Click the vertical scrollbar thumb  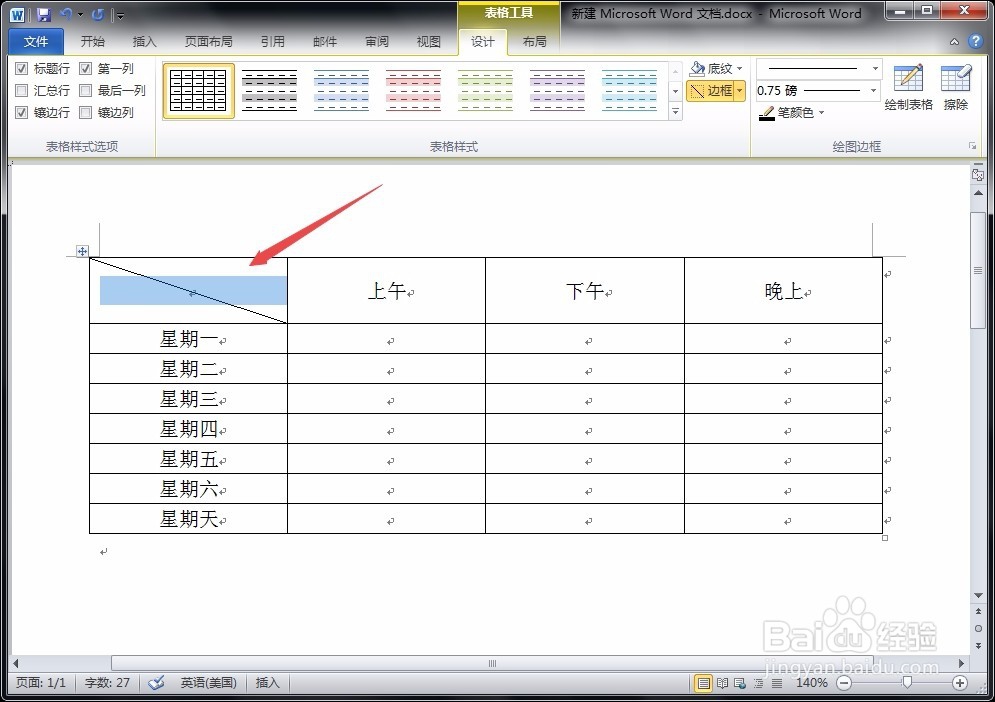978,270
